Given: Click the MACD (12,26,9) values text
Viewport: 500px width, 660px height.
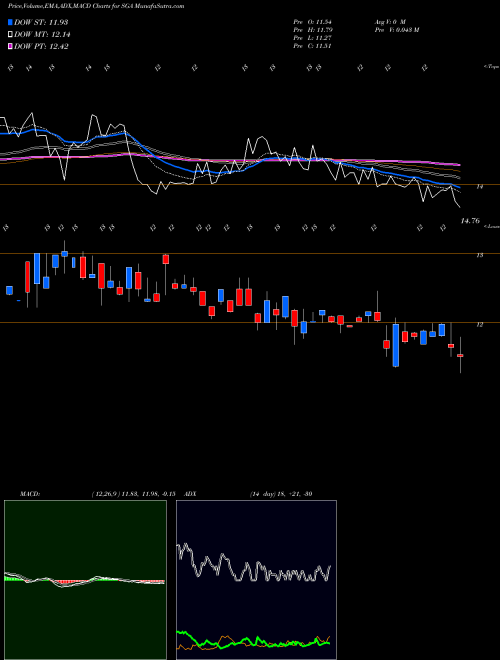Looking at the screenshot, I should [x=133, y=494].
